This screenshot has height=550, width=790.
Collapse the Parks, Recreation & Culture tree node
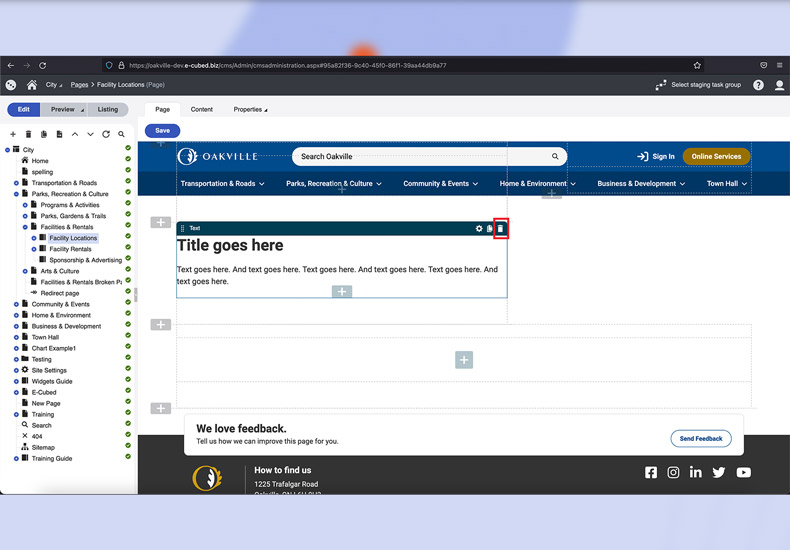17,194
